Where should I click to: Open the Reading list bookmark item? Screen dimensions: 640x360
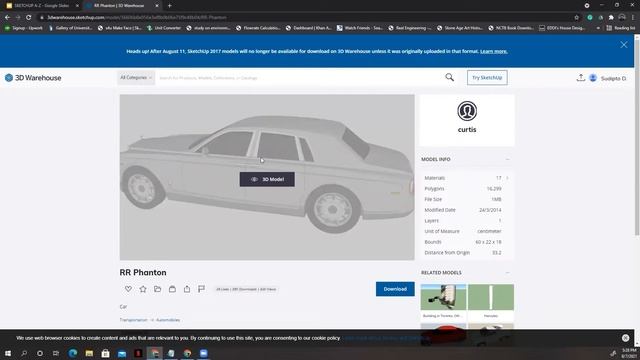pos(620,28)
